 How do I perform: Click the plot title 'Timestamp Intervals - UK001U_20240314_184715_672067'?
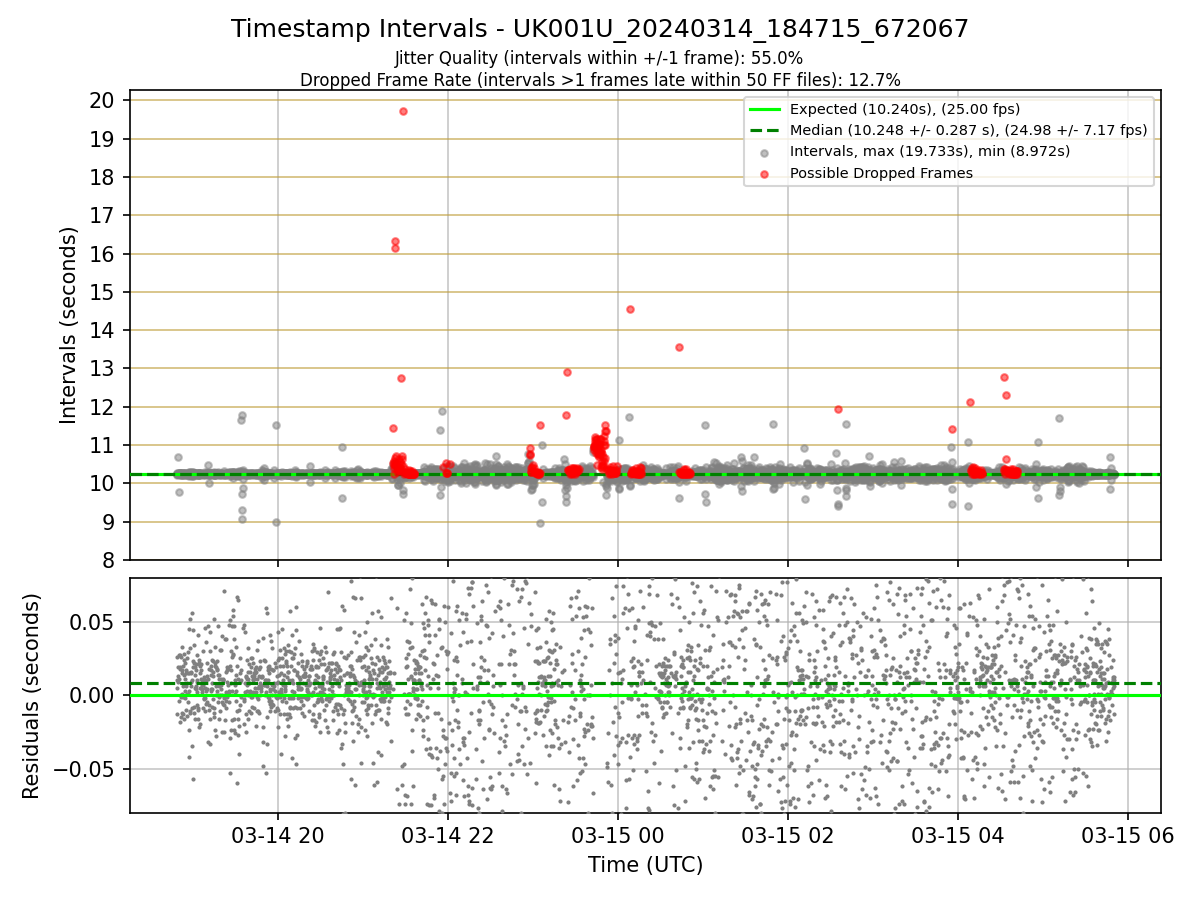tap(600, 29)
